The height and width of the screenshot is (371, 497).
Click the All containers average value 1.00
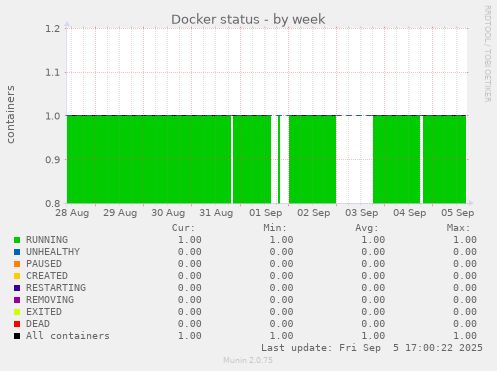pos(373,336)
